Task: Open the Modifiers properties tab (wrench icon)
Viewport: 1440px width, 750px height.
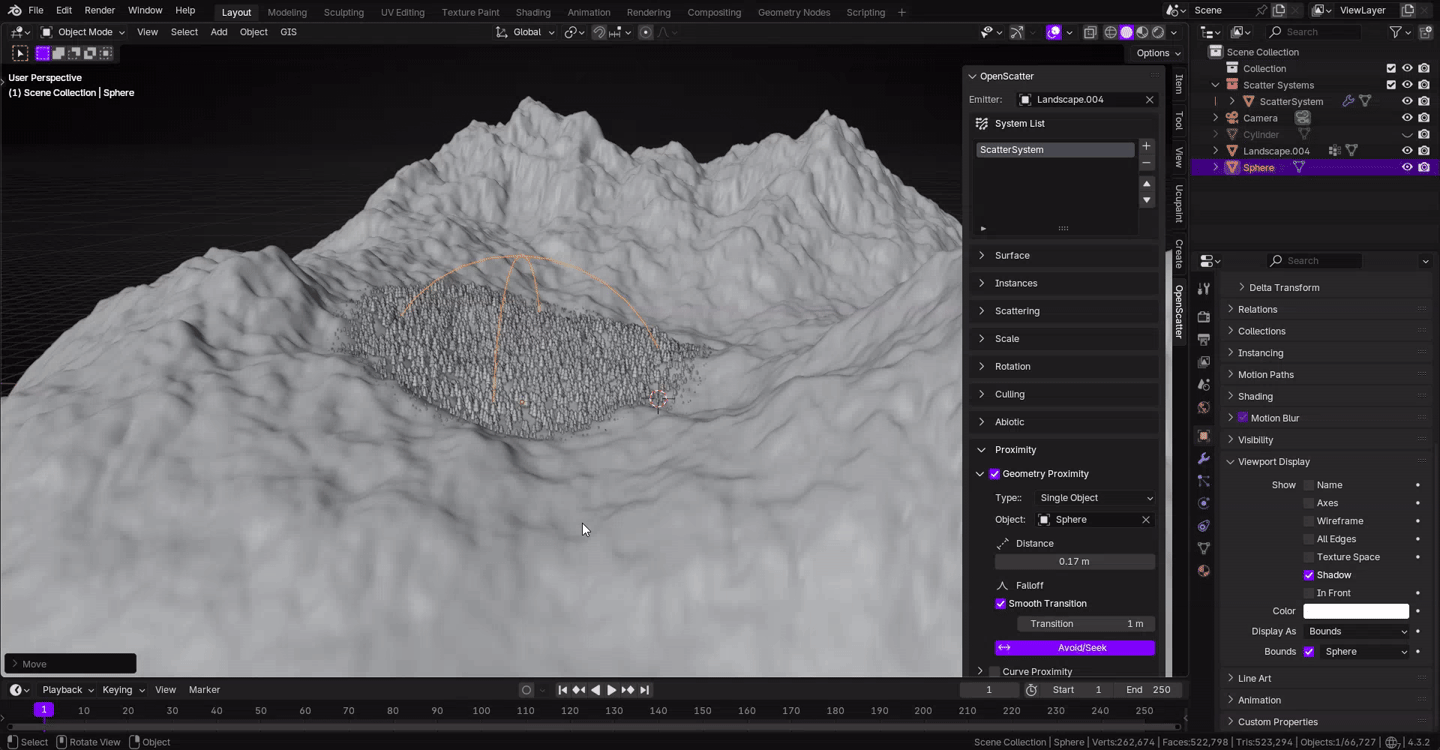Action: pos(1204,458)
